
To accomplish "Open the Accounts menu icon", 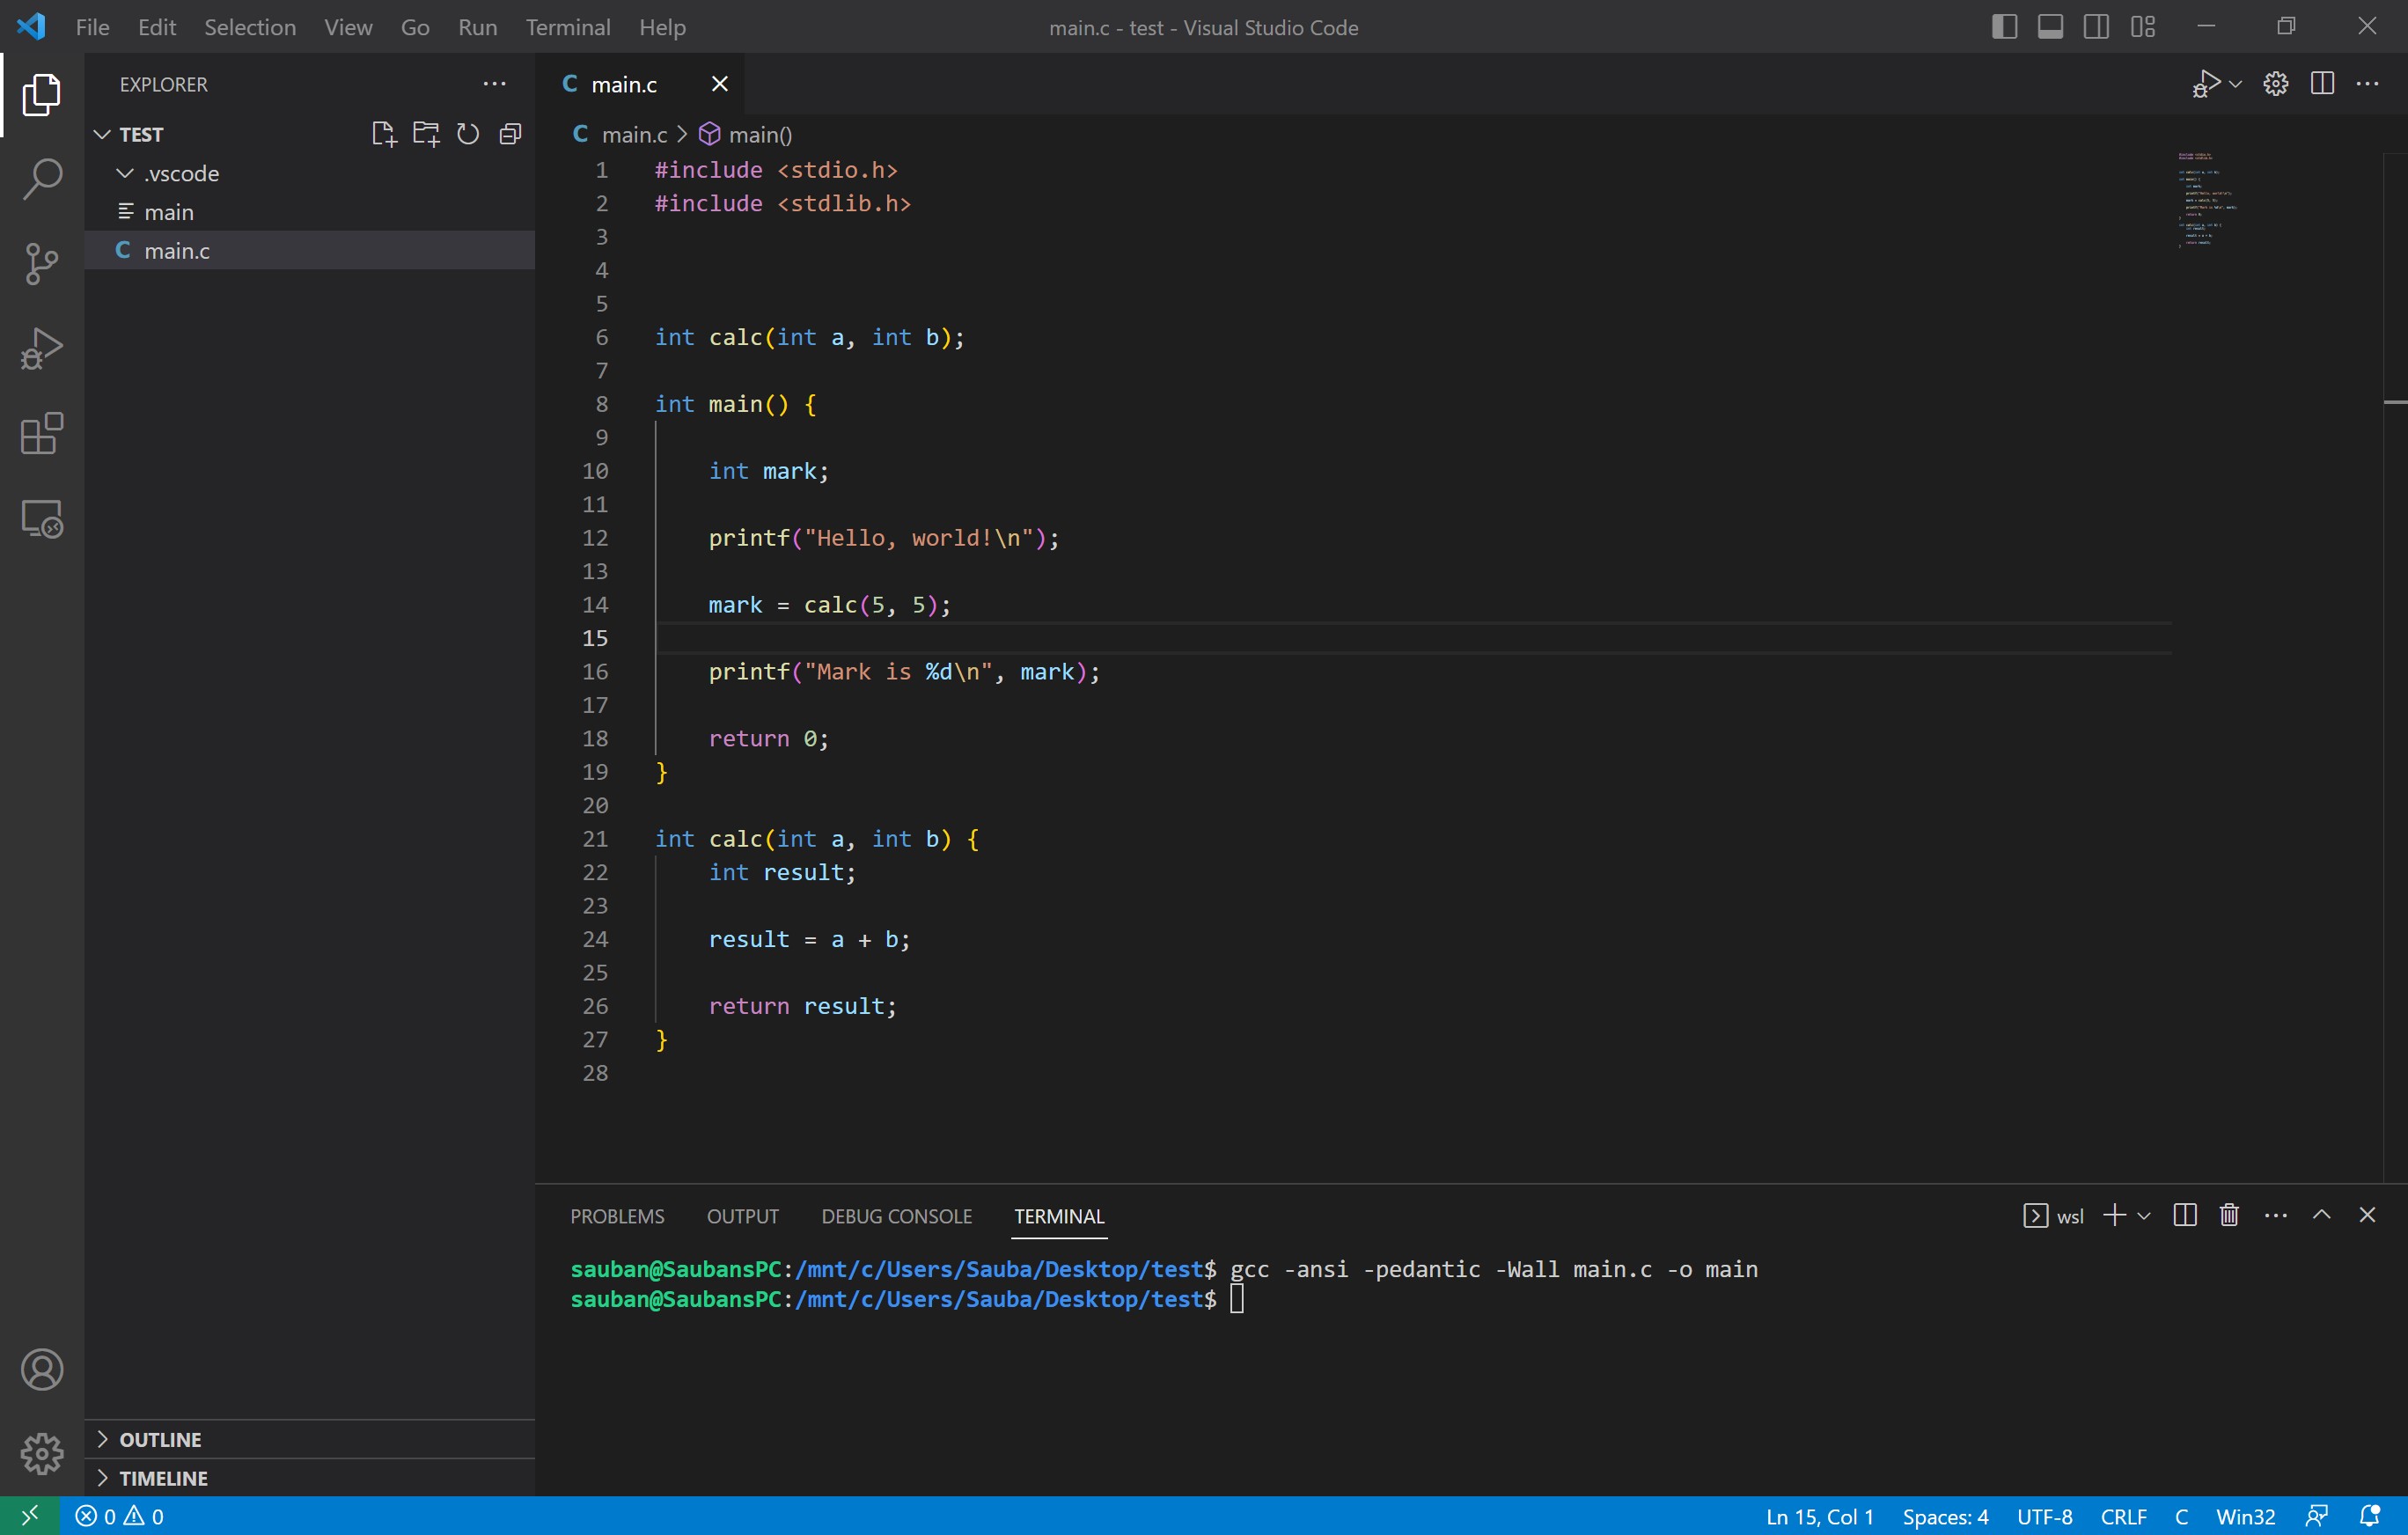I will click(x=42, y=1369).
